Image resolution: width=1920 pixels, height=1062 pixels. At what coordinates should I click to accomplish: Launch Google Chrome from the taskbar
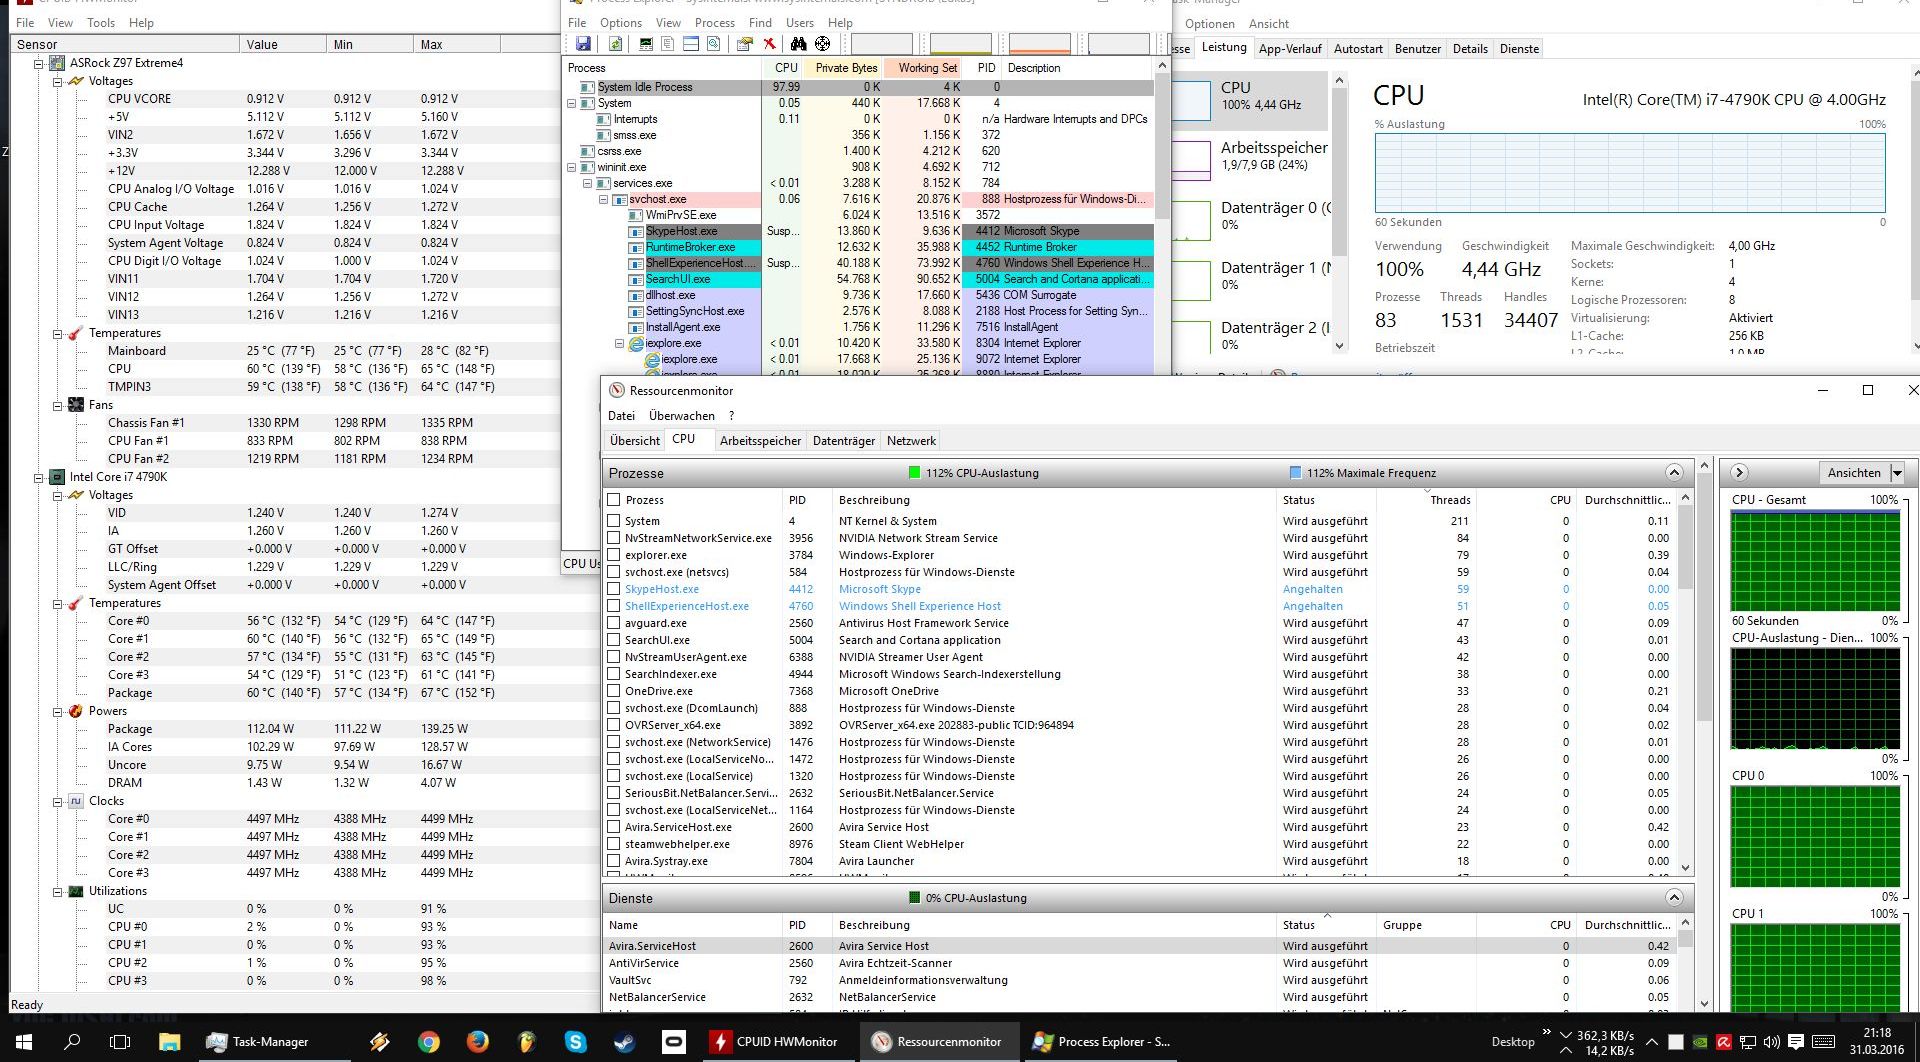(429, 1042)
